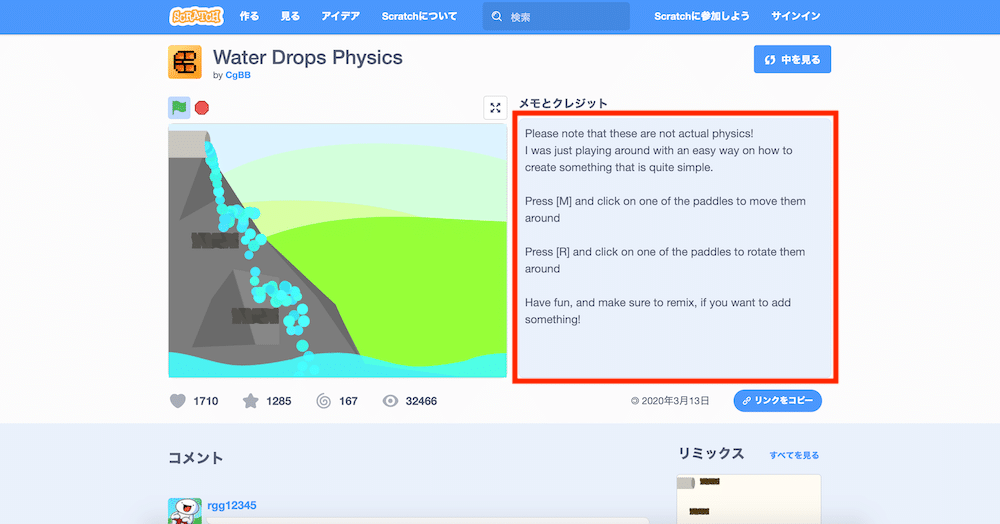Click the サインイン sign-in link
Image resolution: width=1000 pixels, height=524 pixels.
tap(795, 16)
